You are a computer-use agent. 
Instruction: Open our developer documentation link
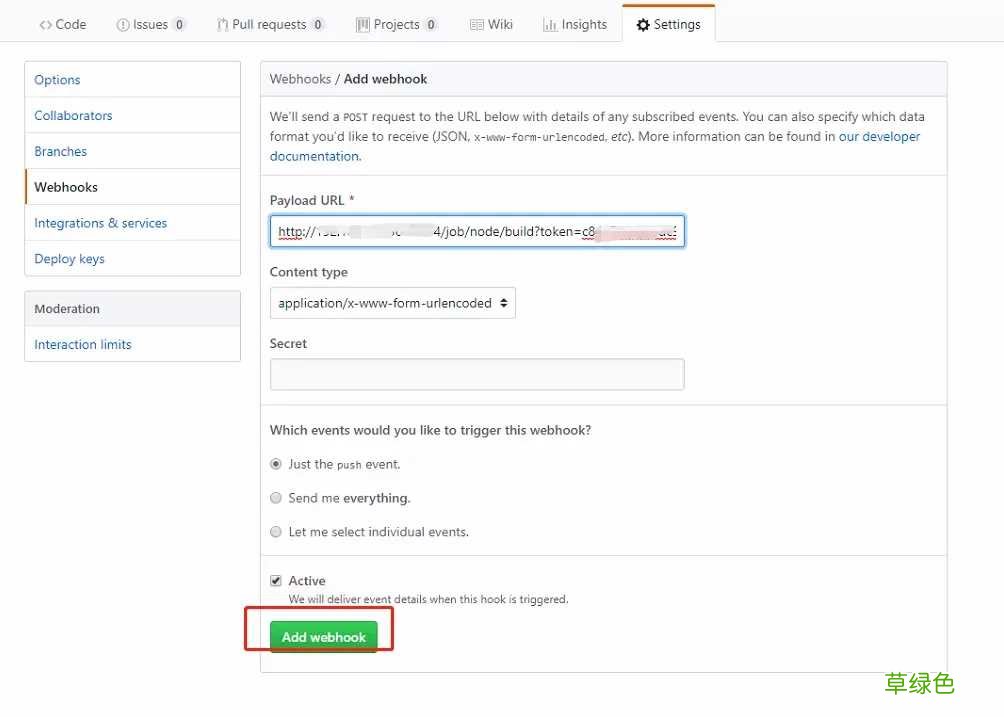(x=880, y=136)
